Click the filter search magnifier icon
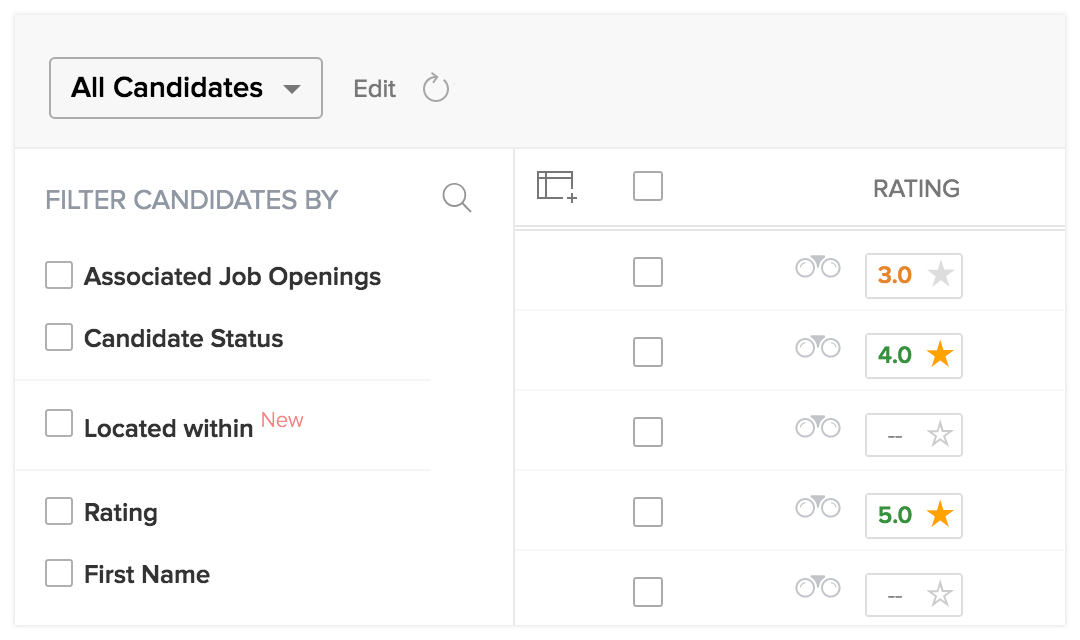1080x640 pixels. click(457, 198)
